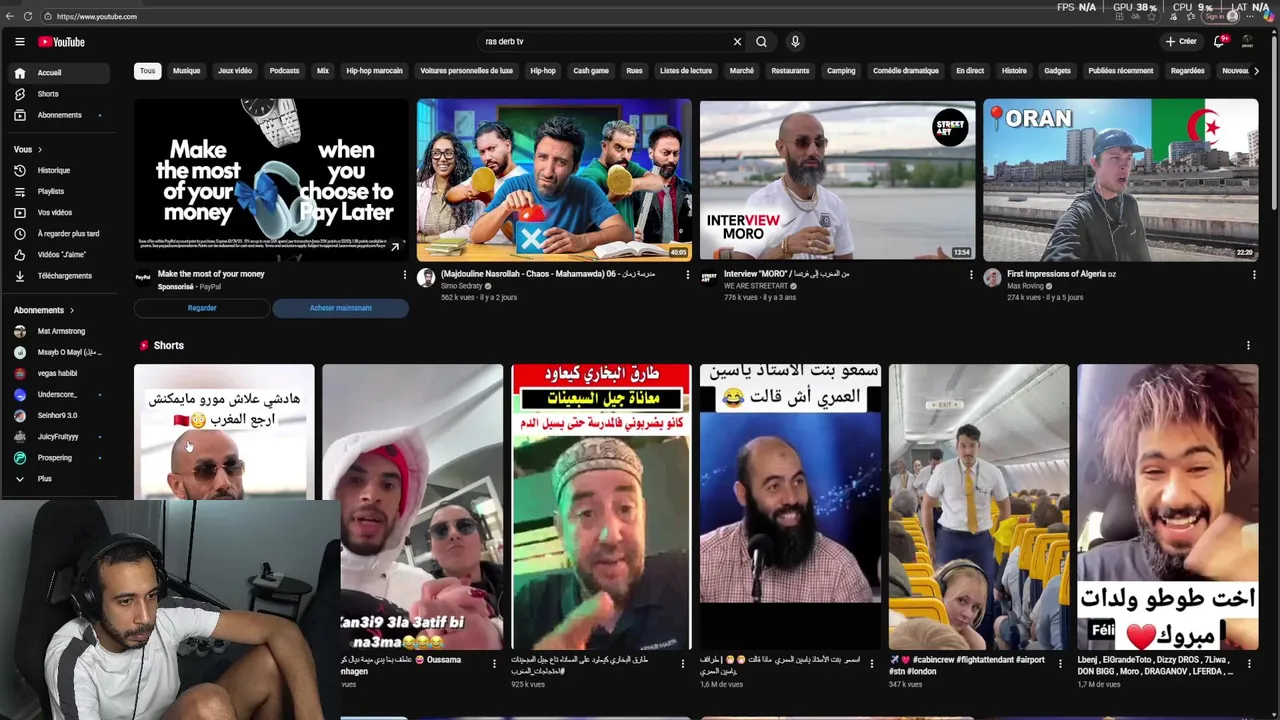Open the YouTube hamburger guide menu
The height and width of the screenshot is (720, 1280).
[x=19, y=42]
